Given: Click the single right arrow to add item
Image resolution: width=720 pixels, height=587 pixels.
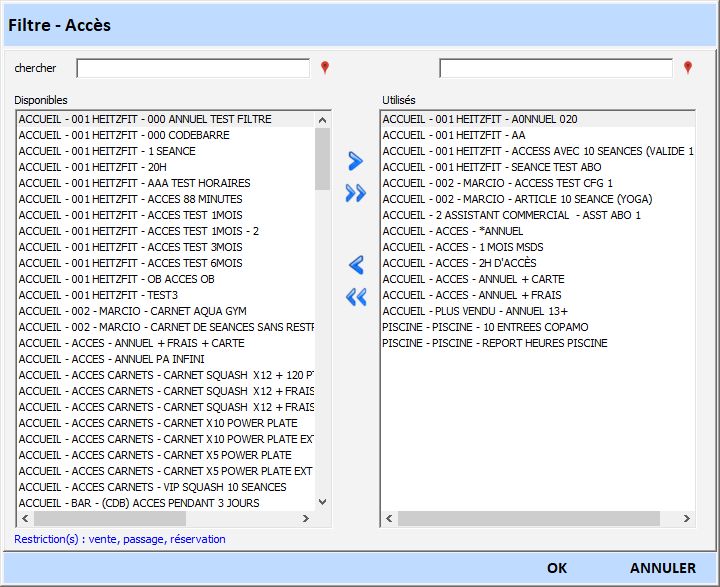Looking at the screenshot, I should [x=355, y=161].
